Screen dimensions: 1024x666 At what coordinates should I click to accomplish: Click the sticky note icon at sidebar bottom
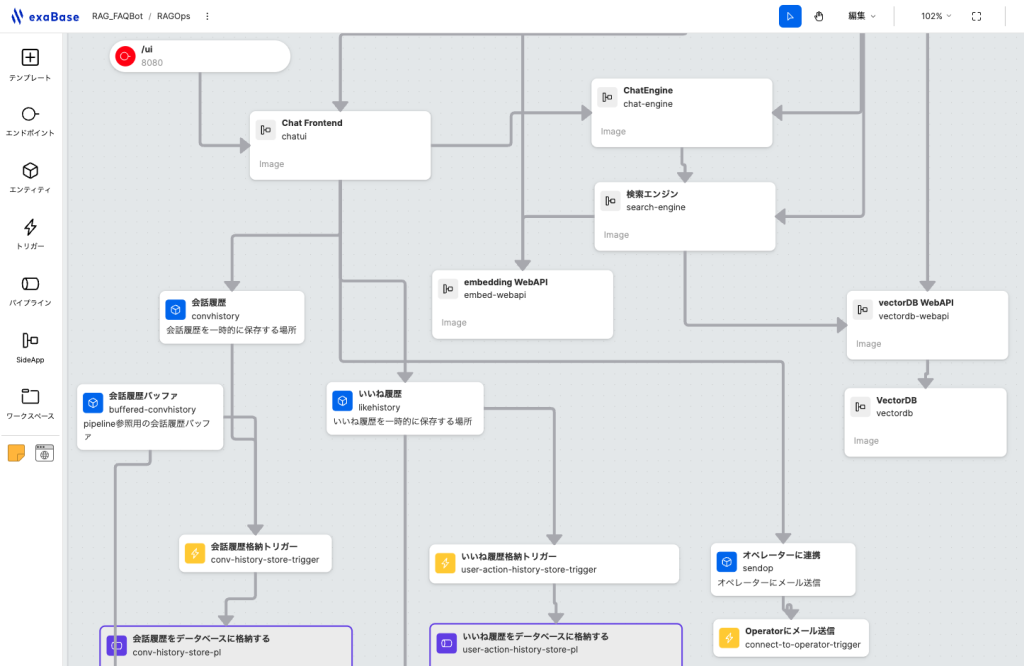[17, 452]
